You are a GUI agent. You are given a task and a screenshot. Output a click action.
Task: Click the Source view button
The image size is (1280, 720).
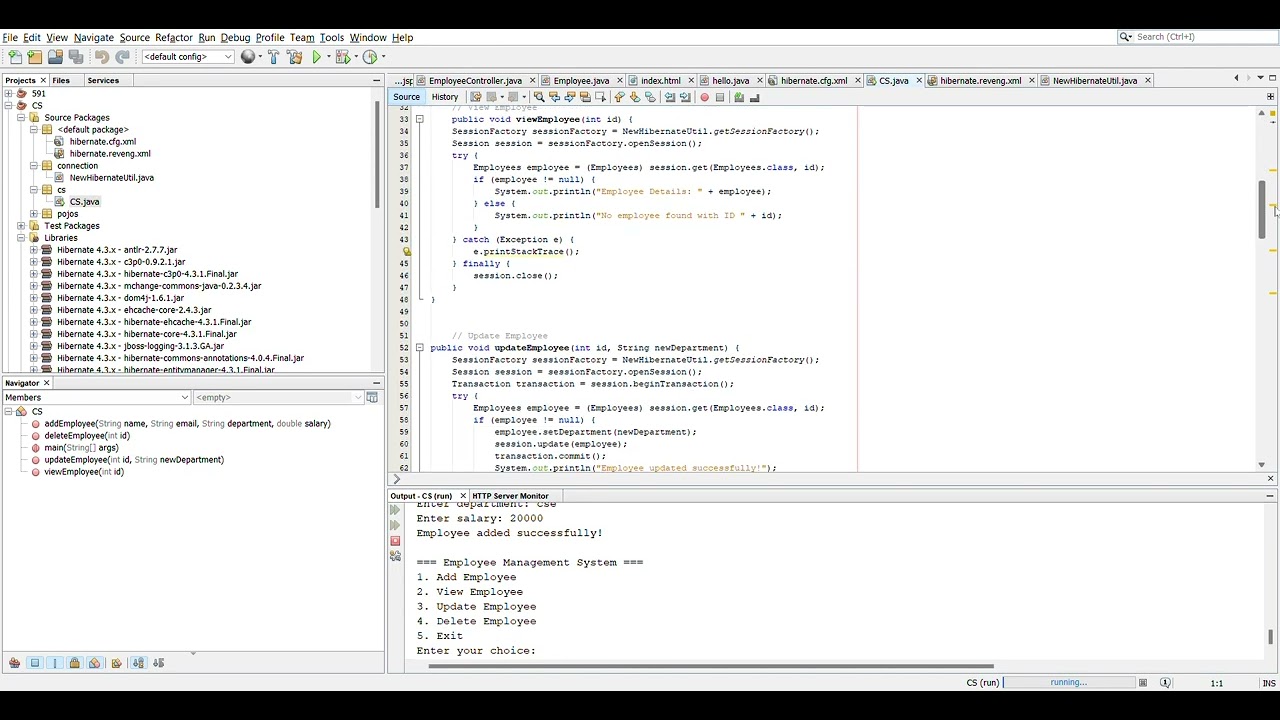click(x=406, y=97)
